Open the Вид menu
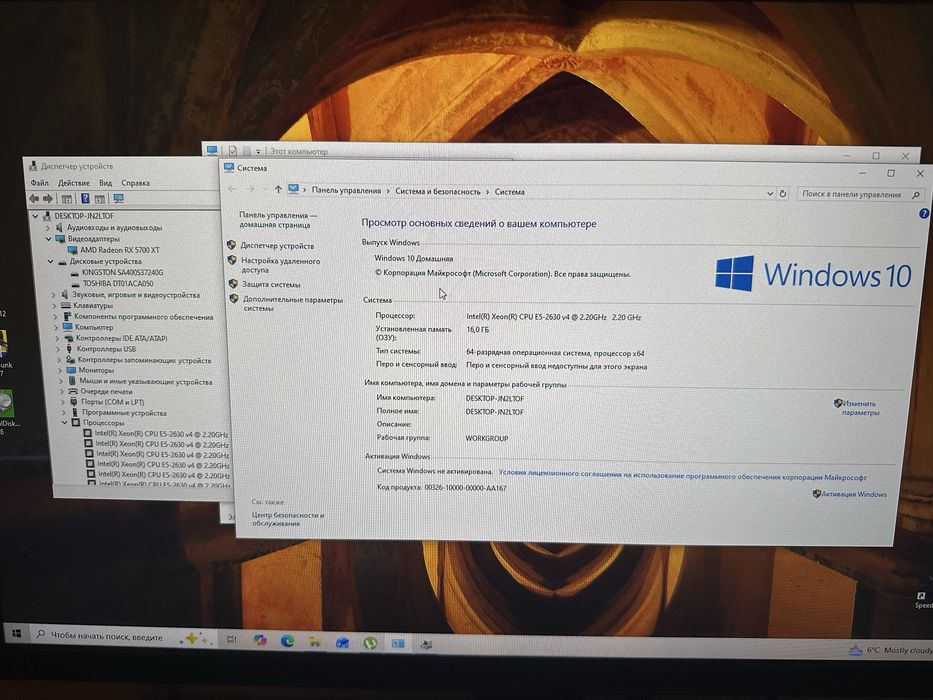The width and height of the screenshot is (933, 700). [105, 183]
